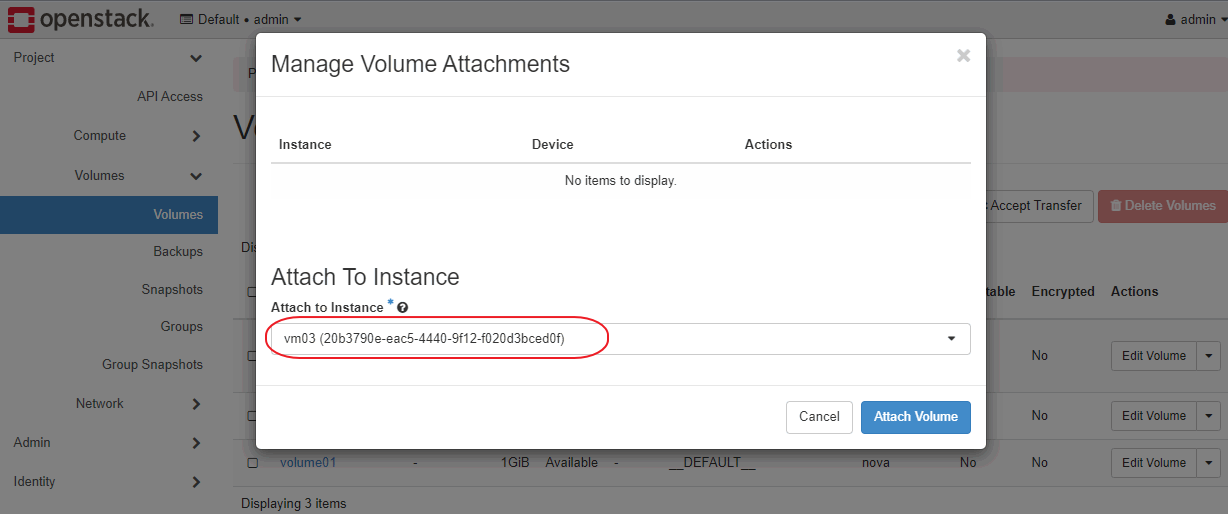This screenshot has width=1228, height=514.
Task: Open Group Snapshots in the sidebar
Action: click(152, 365)
